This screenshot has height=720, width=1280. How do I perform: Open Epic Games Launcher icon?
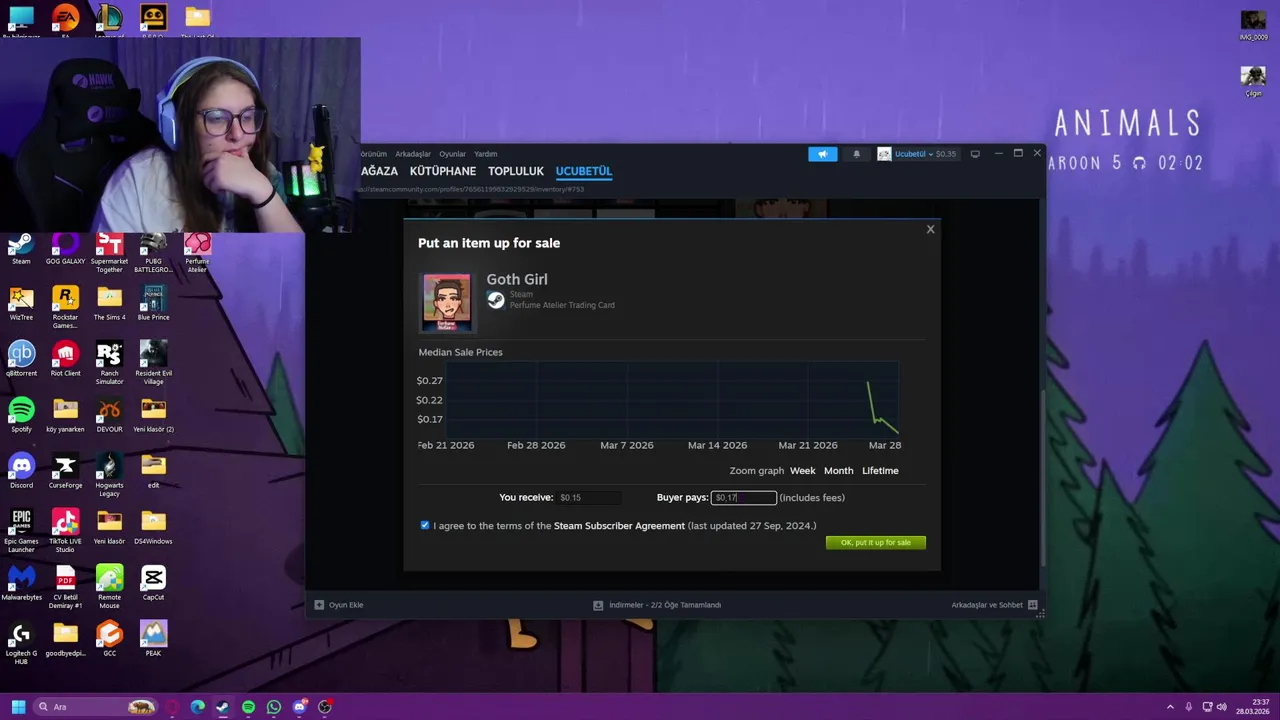coord(21,532)
